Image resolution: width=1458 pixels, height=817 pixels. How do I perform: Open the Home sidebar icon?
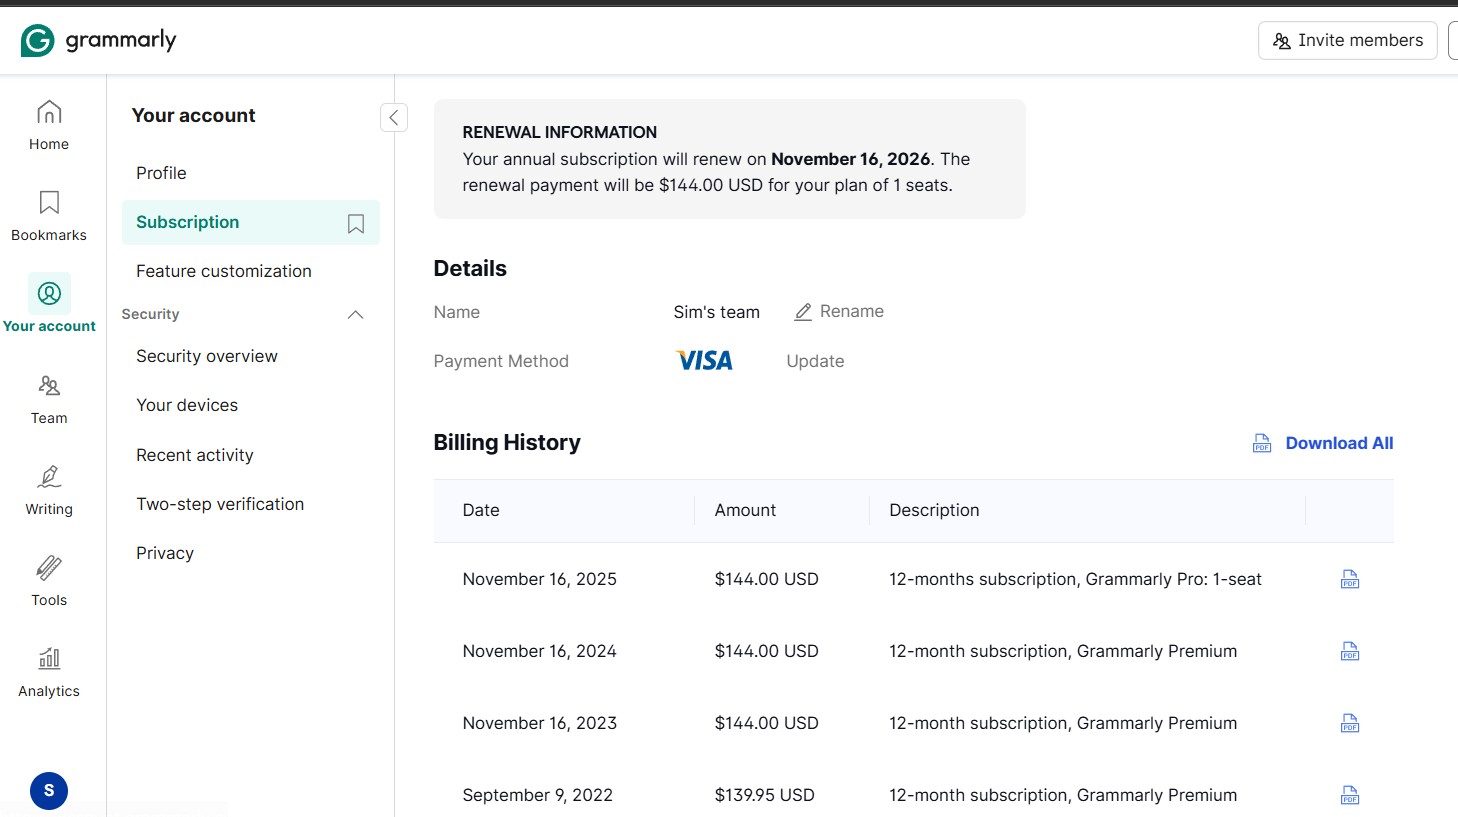[49, 112]
